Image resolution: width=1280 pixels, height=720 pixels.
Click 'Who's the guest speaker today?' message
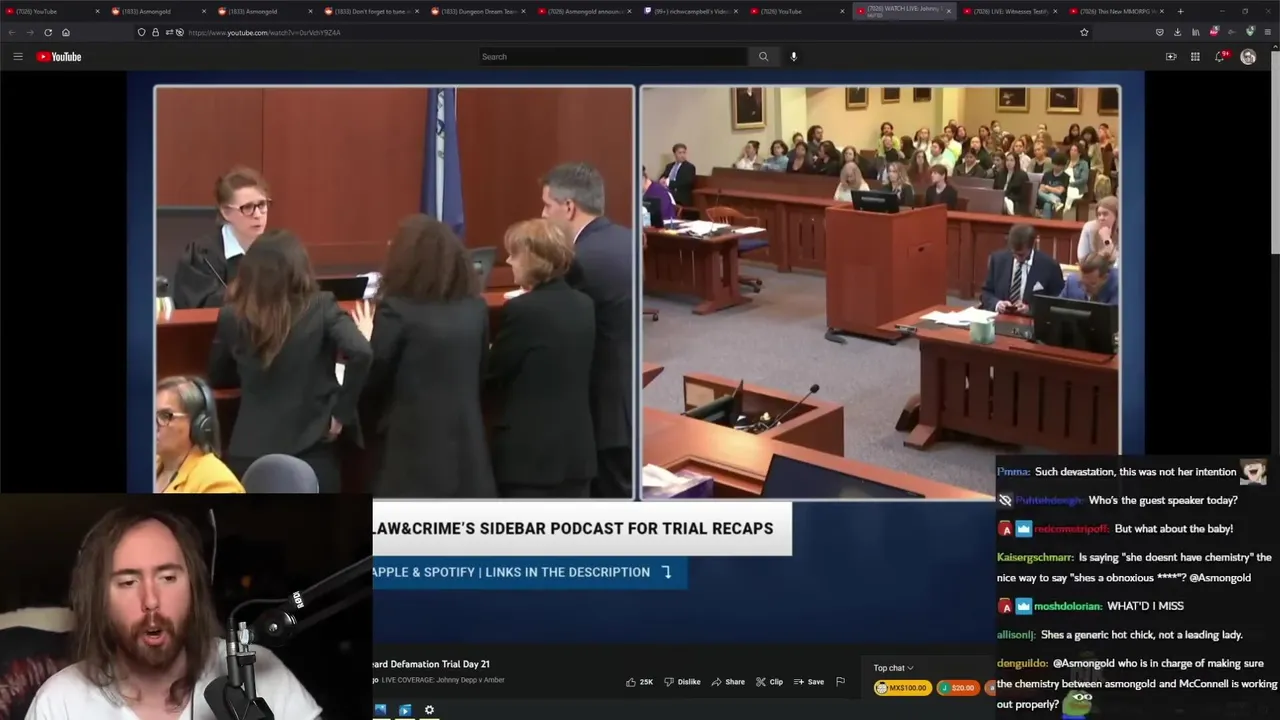1163,500
